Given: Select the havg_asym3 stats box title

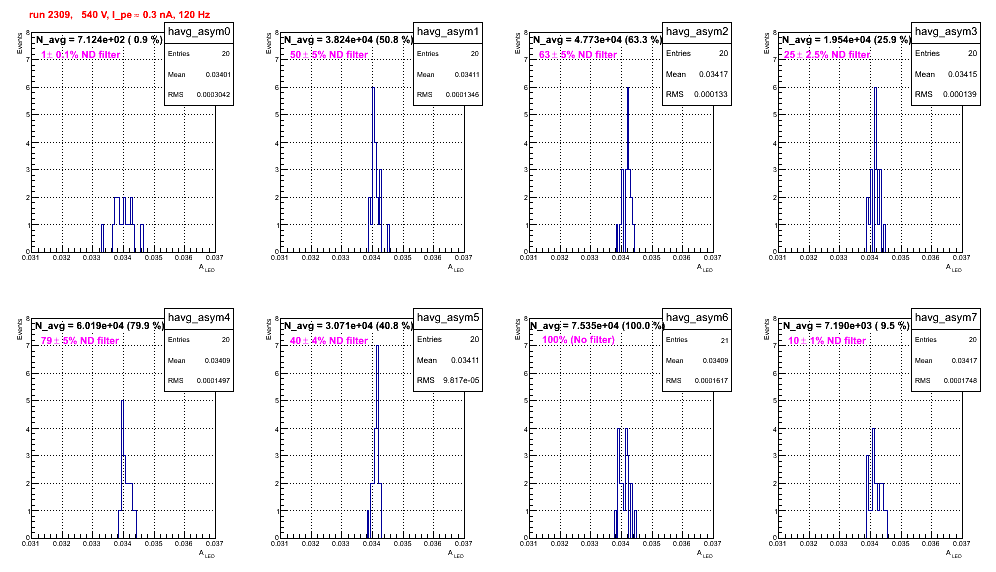Looking at the screenshot, I should pos(946,31).
